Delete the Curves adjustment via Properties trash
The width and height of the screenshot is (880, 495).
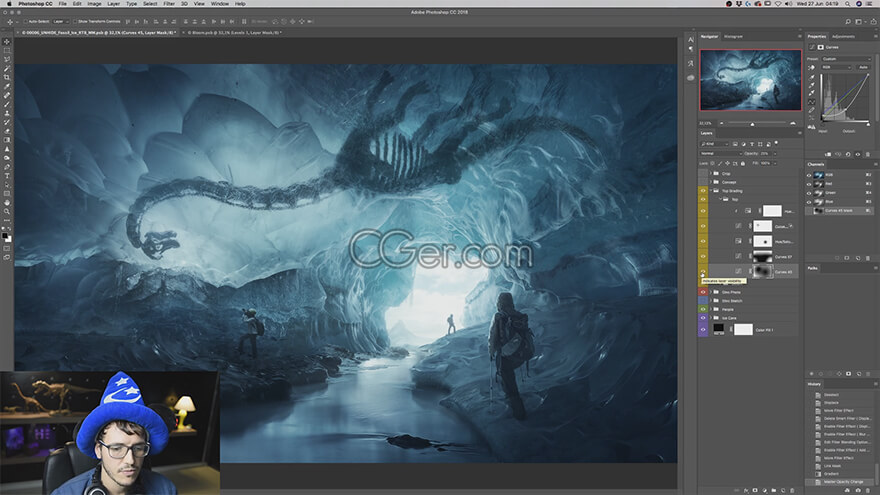click(x=868, y=154)
